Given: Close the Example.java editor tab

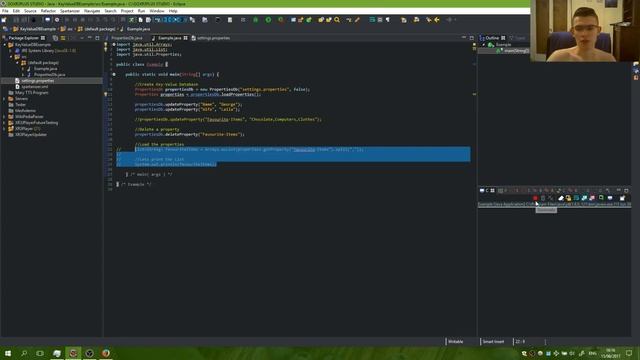Looking at the screenshot, I should click(x=186, y=38).
